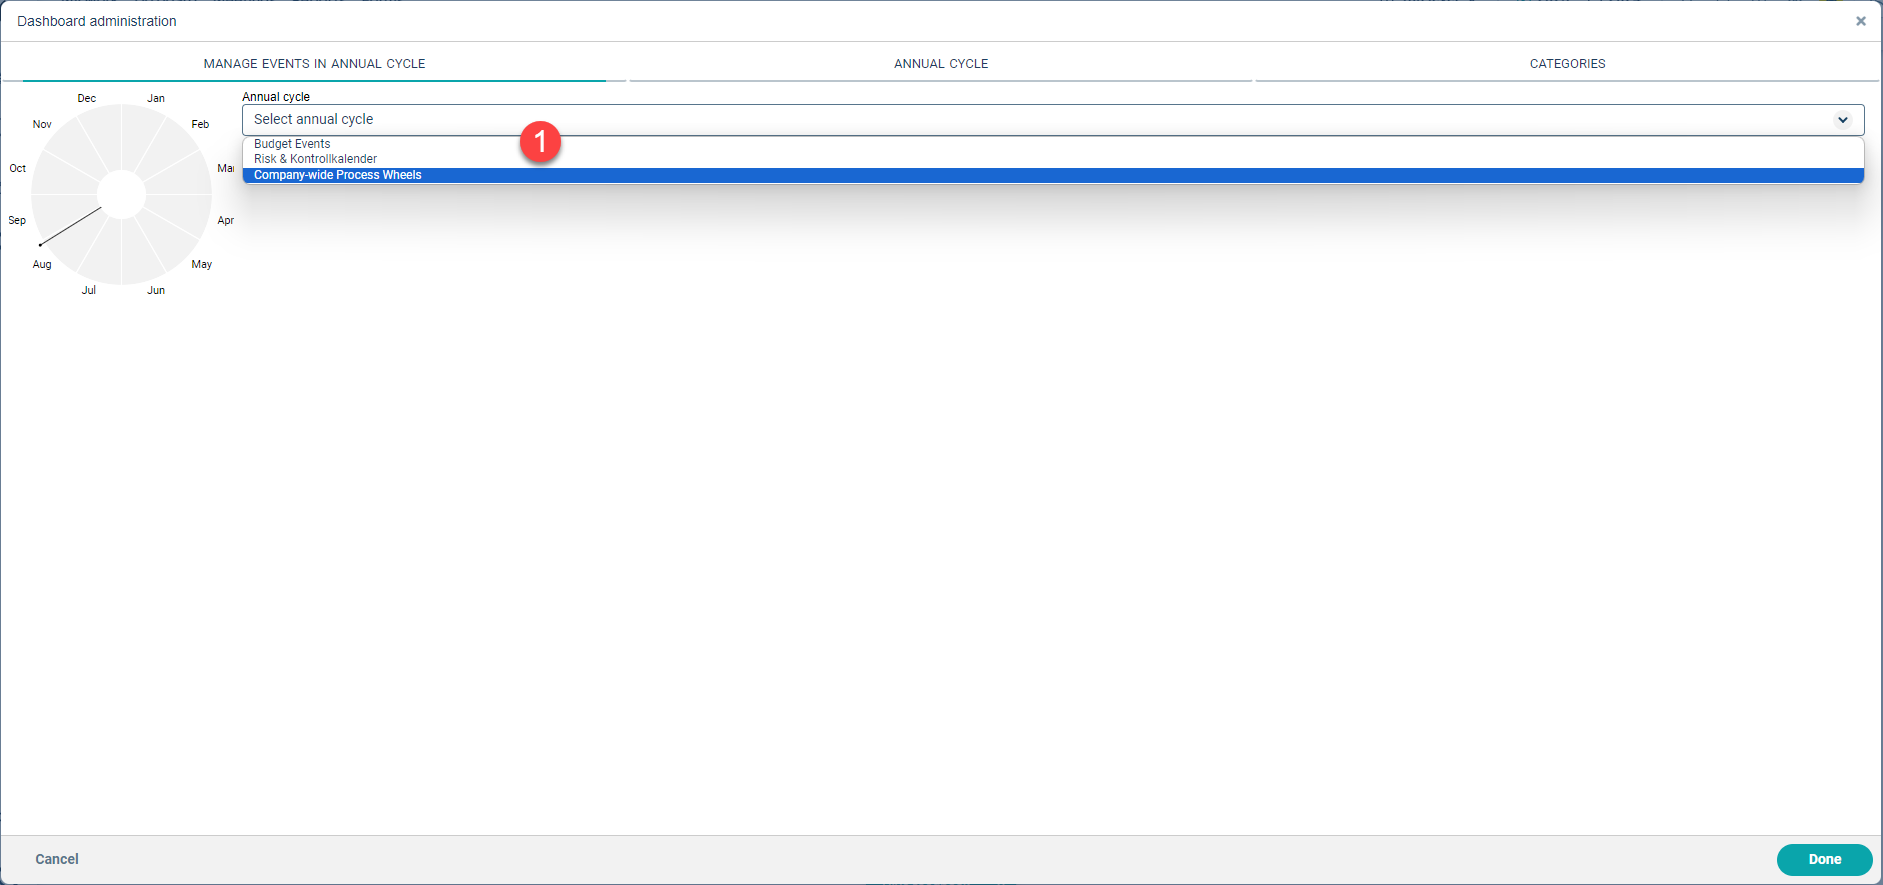Choose the Aug label on the wheel
This screenshot has width=1883, height=885.
(42, 264)
